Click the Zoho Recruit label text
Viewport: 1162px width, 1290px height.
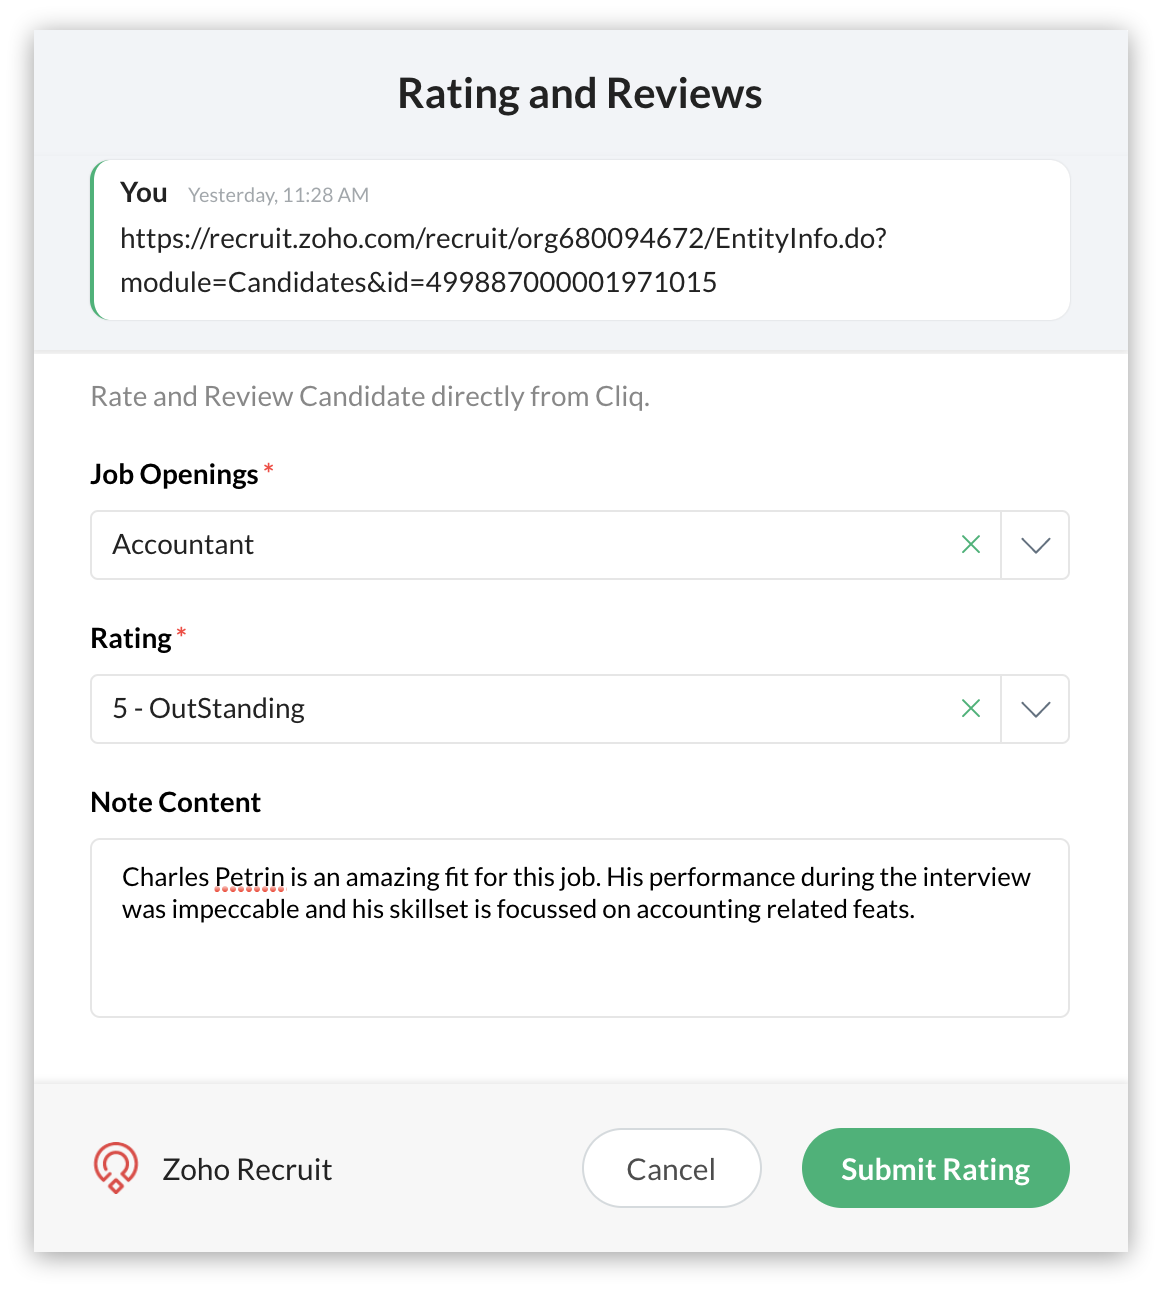click(247, 1169)
